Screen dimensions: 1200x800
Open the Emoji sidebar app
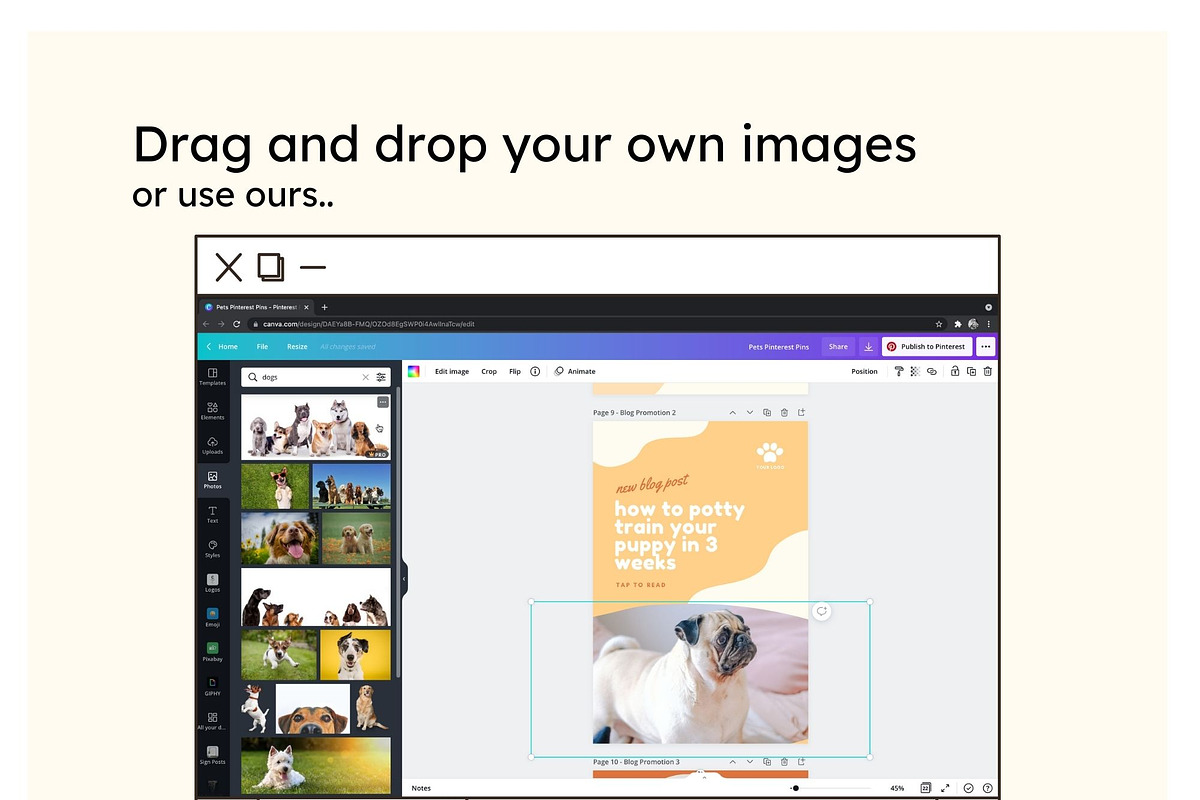[x=212, y=617]
